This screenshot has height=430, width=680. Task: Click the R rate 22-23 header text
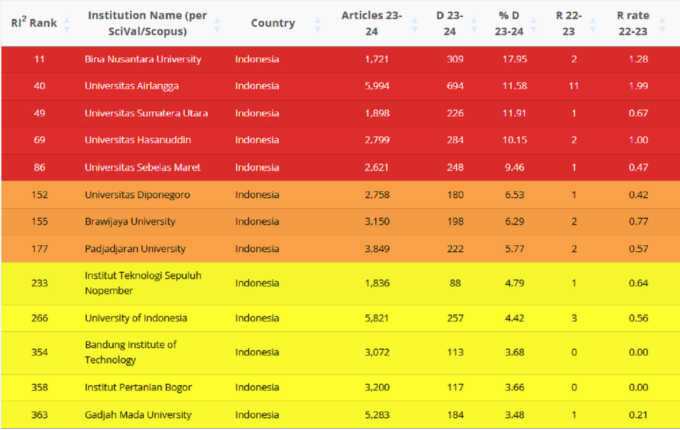633,23
